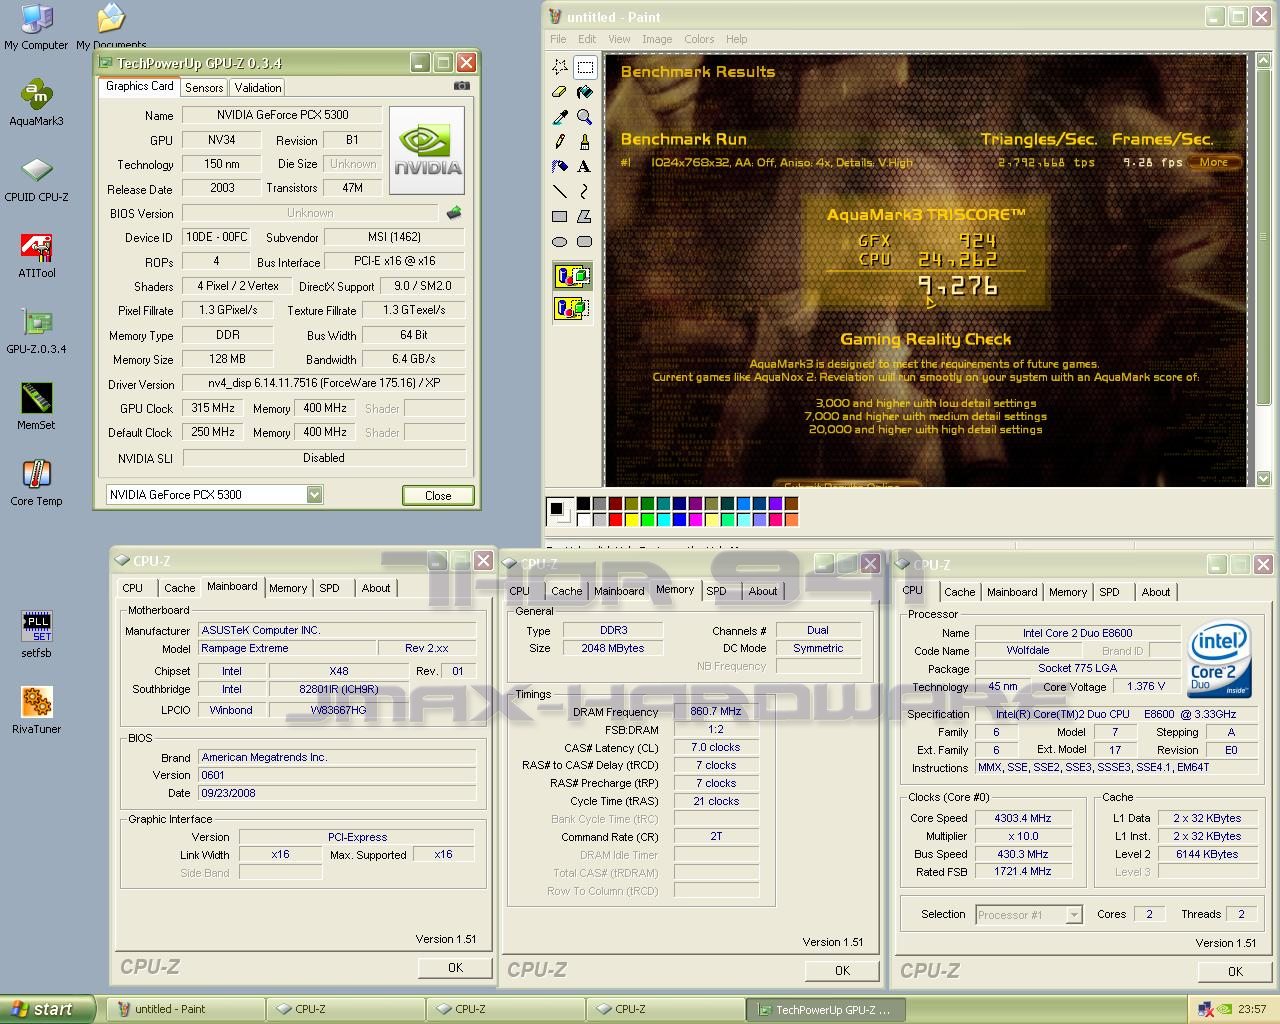Select the ATITool desktop icon

click(x=36, y=255)
